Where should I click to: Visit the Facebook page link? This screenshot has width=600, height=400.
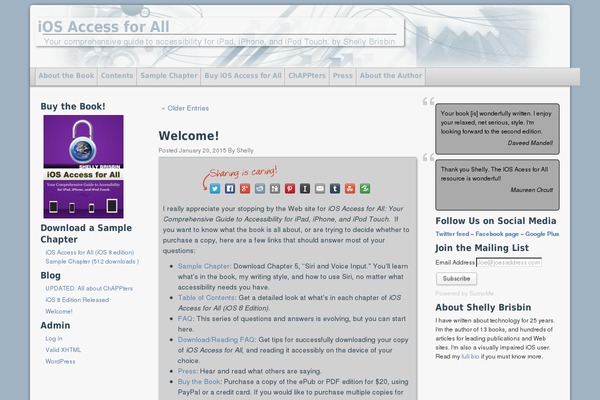pos(497,234)
